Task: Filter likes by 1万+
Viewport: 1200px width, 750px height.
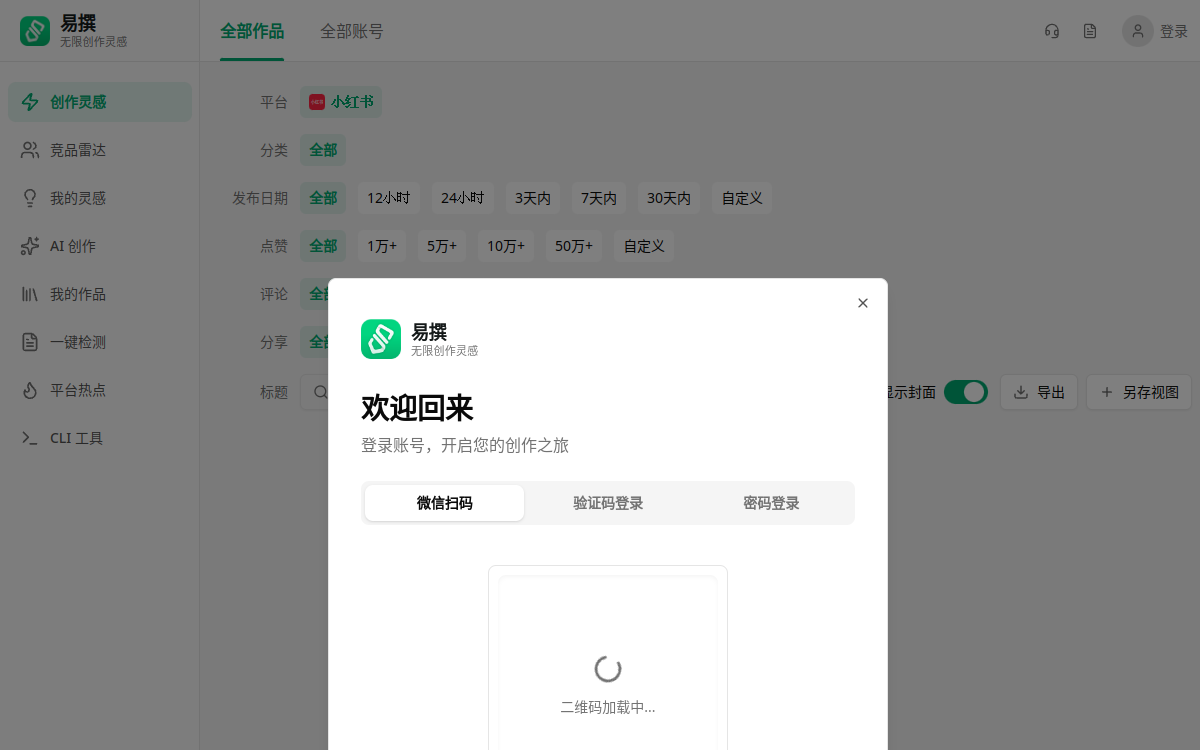Action: [382, 246]
